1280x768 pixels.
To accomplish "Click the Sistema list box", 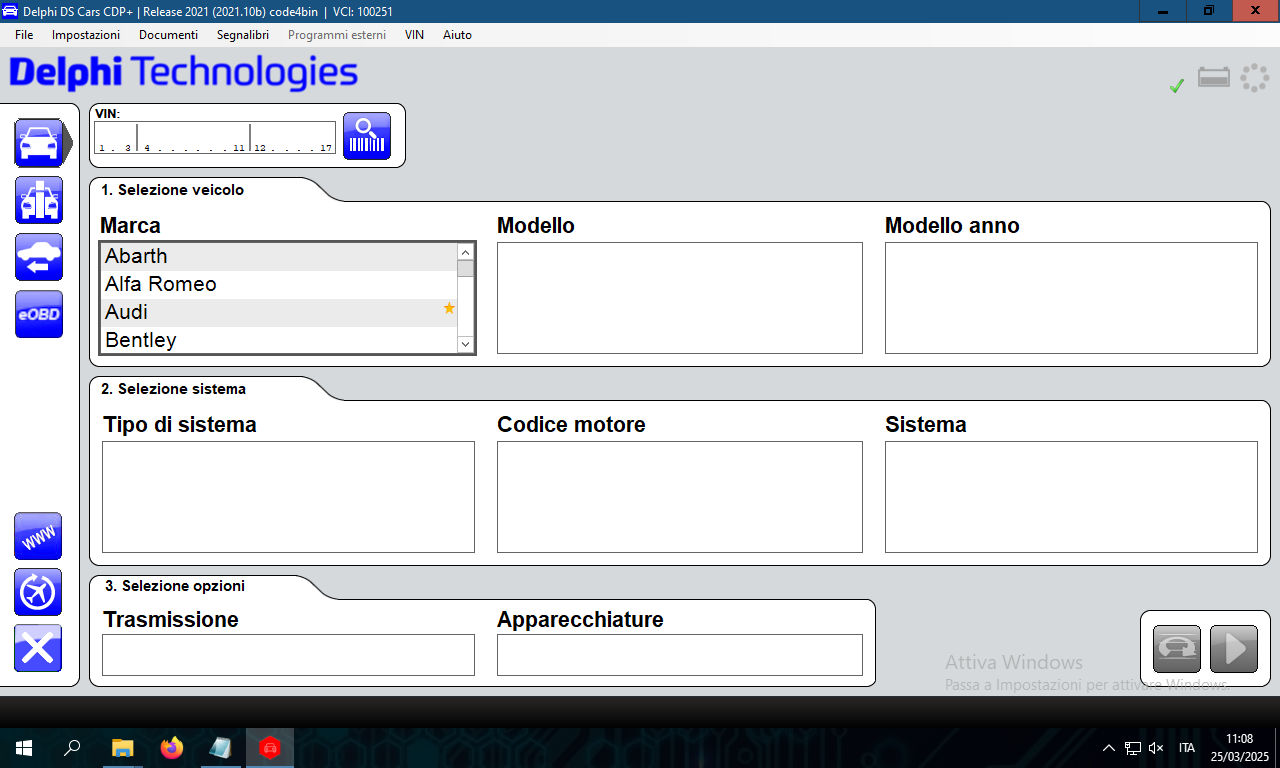I will [x=1071, y=497].
